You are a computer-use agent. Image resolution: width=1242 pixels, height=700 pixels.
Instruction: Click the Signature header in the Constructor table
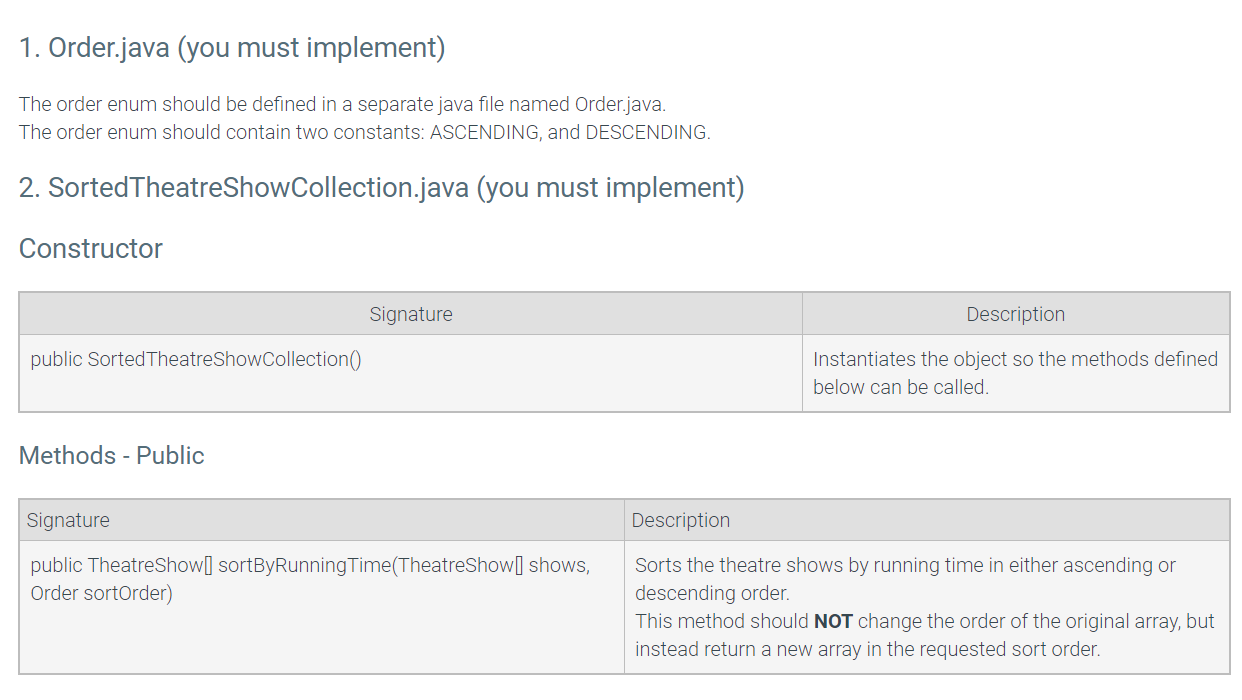point(410,314)
